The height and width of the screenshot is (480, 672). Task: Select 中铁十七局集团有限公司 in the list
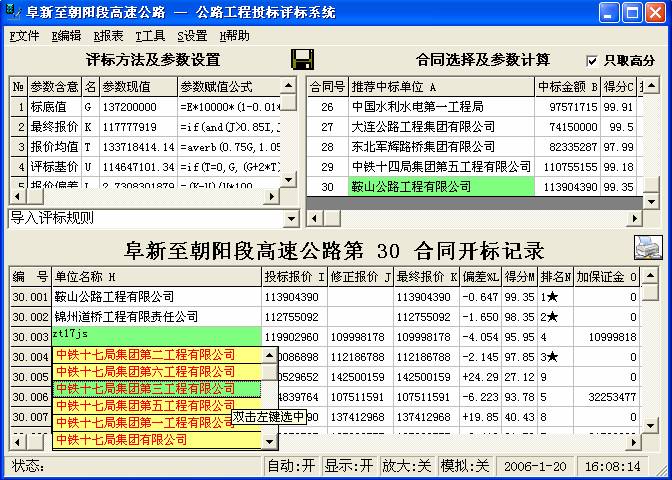[x=157, y=440]
